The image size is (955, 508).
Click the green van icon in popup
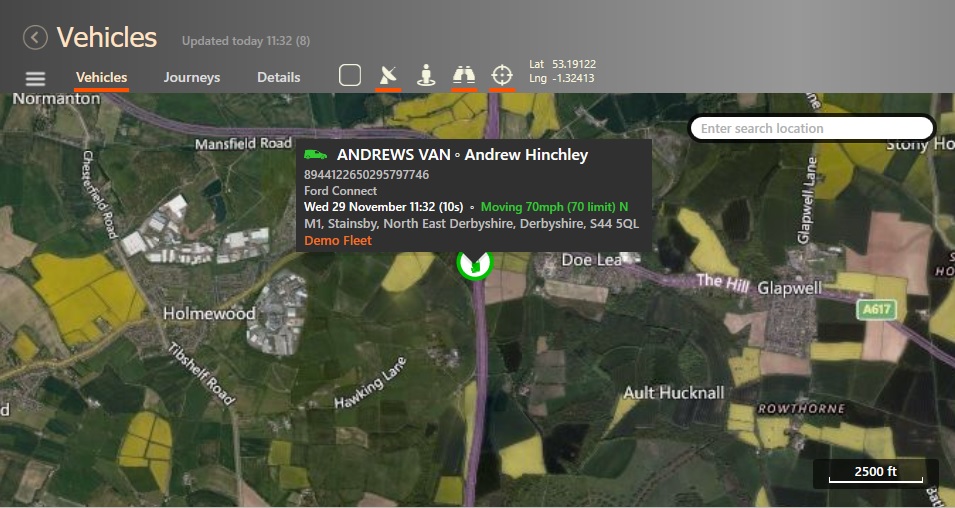[x=315, y=155]
